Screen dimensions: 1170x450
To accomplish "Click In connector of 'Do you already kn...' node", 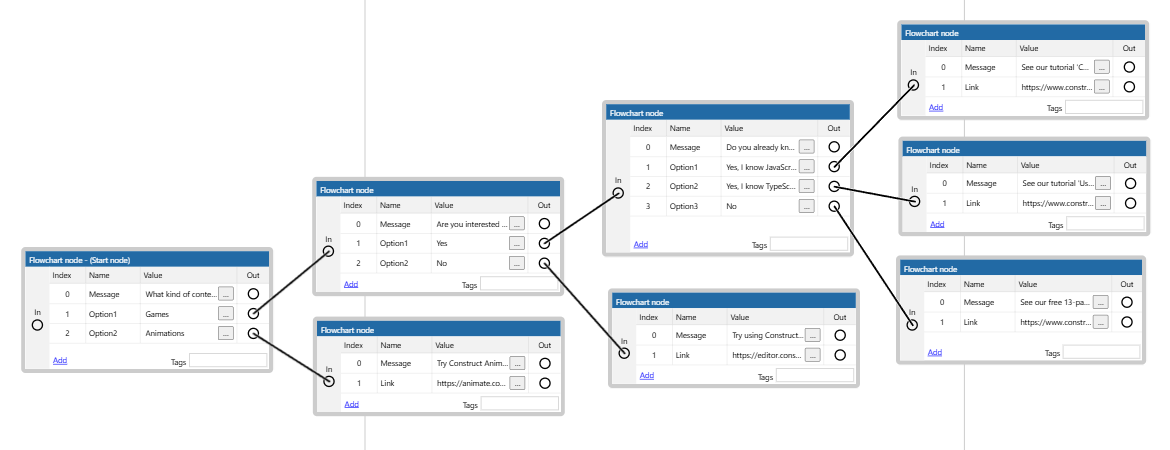I will (x=619, y=195).
